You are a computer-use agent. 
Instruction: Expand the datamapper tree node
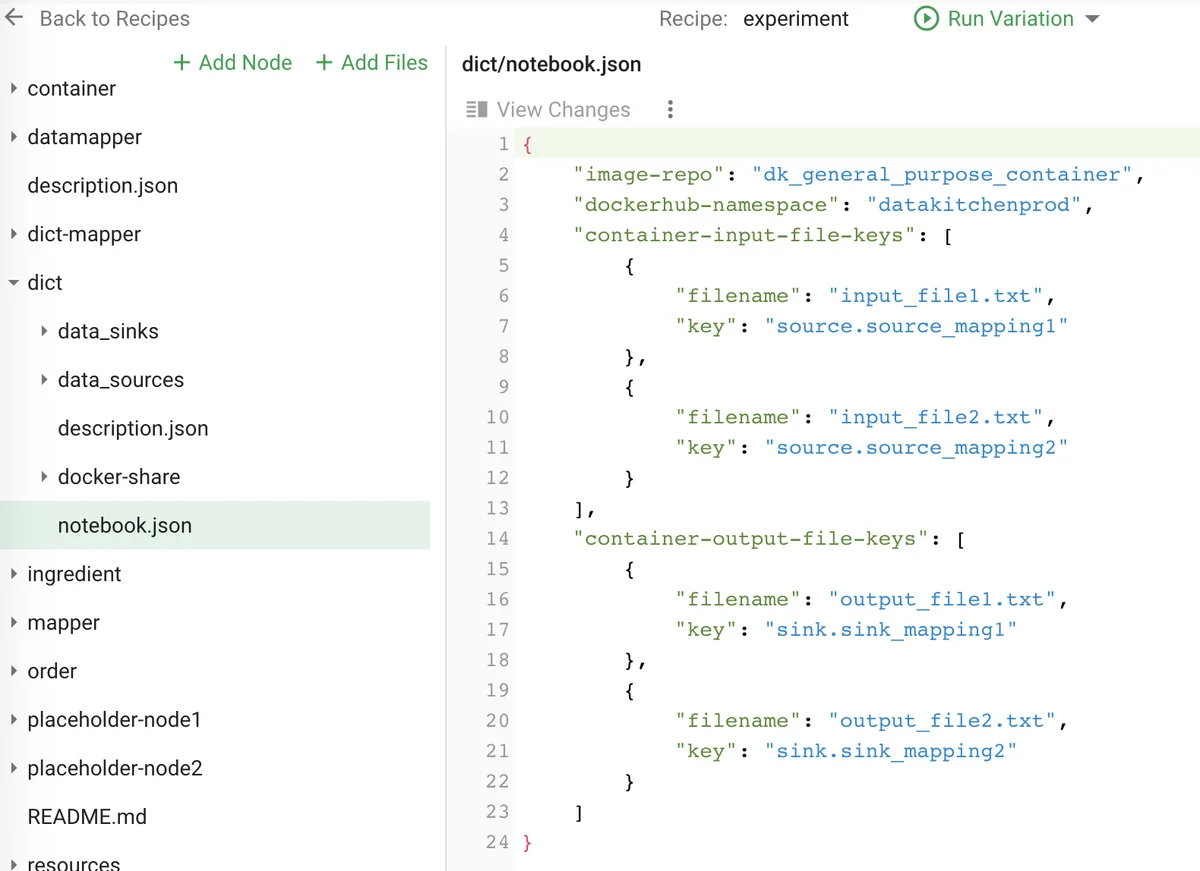[14, 137]
